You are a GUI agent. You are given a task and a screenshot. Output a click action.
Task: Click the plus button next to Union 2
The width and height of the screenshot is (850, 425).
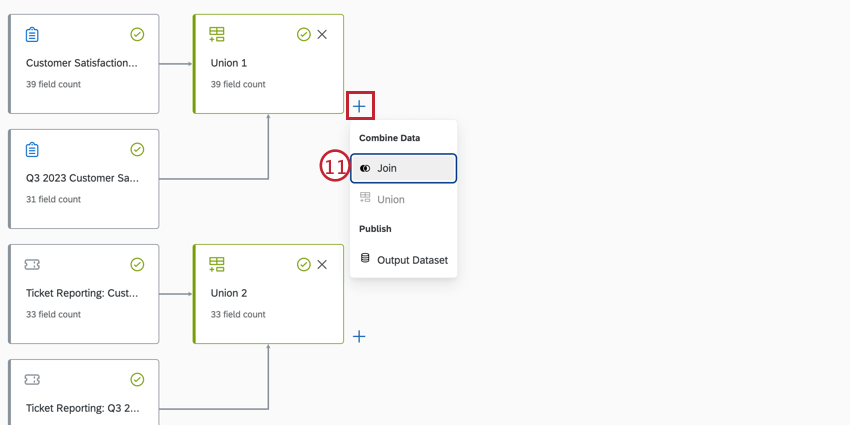359,337
